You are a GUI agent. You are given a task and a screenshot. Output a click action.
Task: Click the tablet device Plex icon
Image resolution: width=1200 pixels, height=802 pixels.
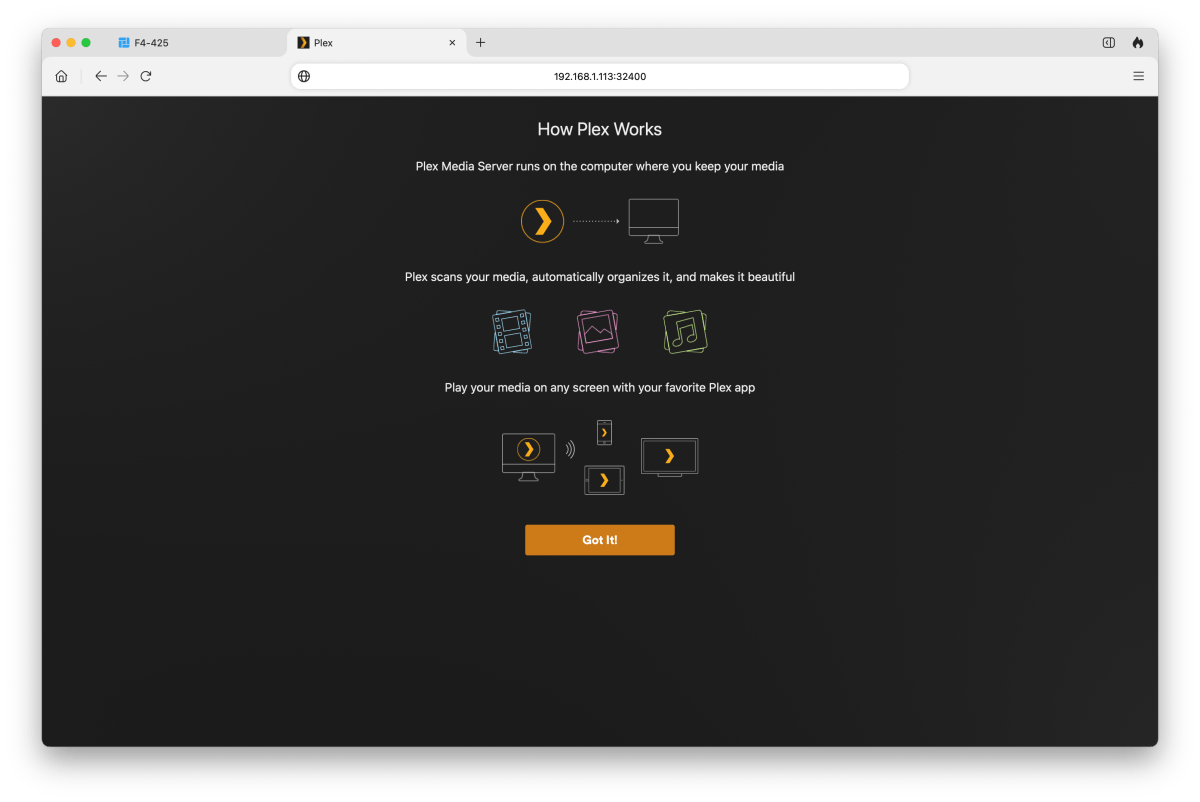click(604, 480)
